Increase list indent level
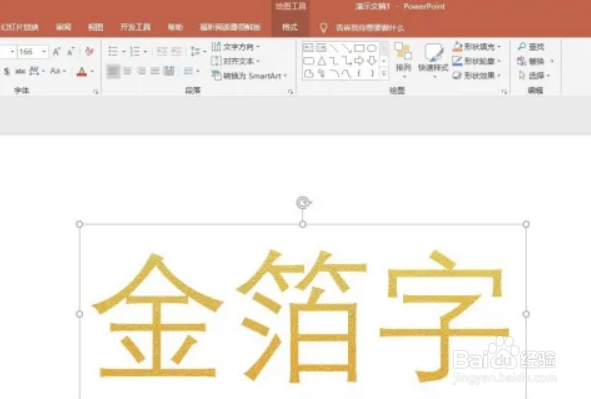This screenshot has height=399, width=591. coord(176,51)
